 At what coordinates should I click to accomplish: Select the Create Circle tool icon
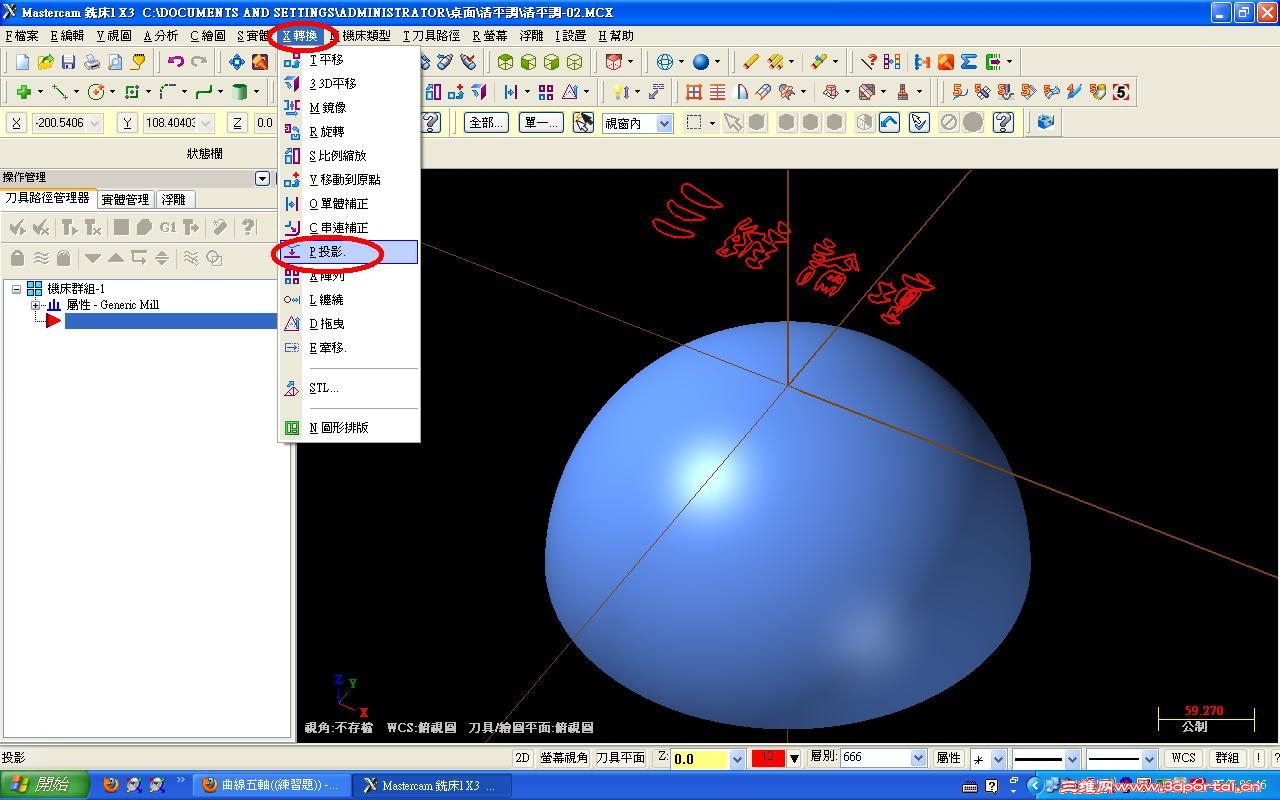click(96, 92)
